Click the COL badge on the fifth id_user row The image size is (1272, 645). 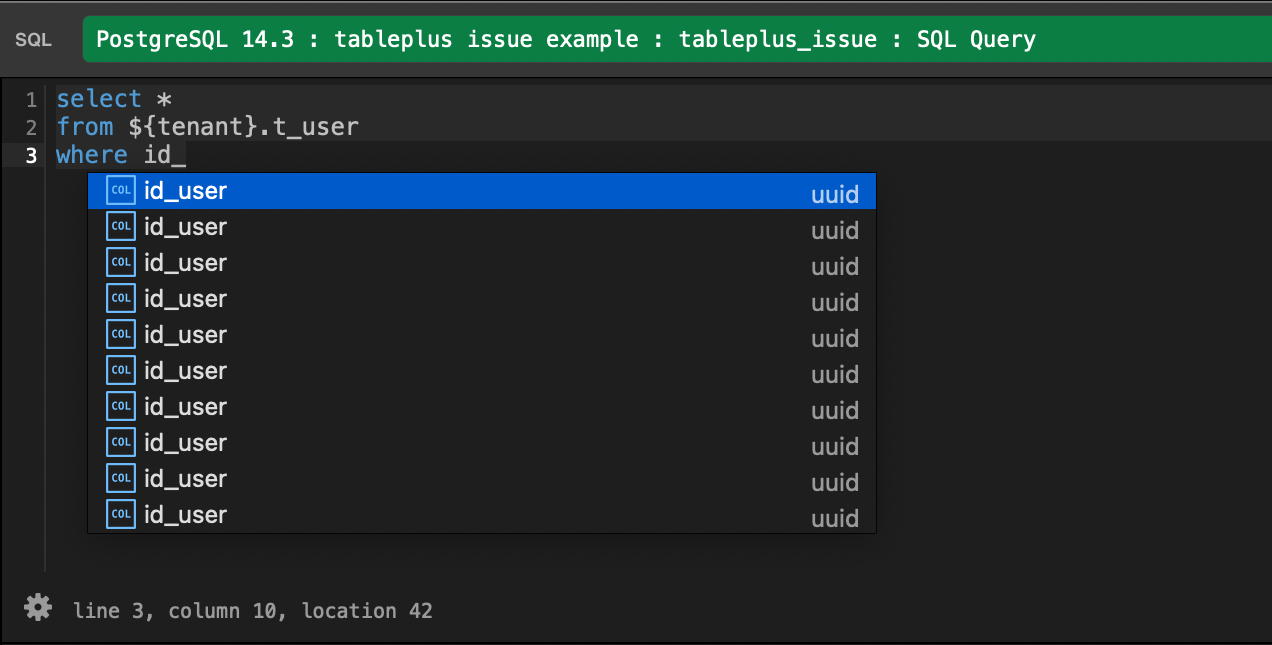(120, 334)
